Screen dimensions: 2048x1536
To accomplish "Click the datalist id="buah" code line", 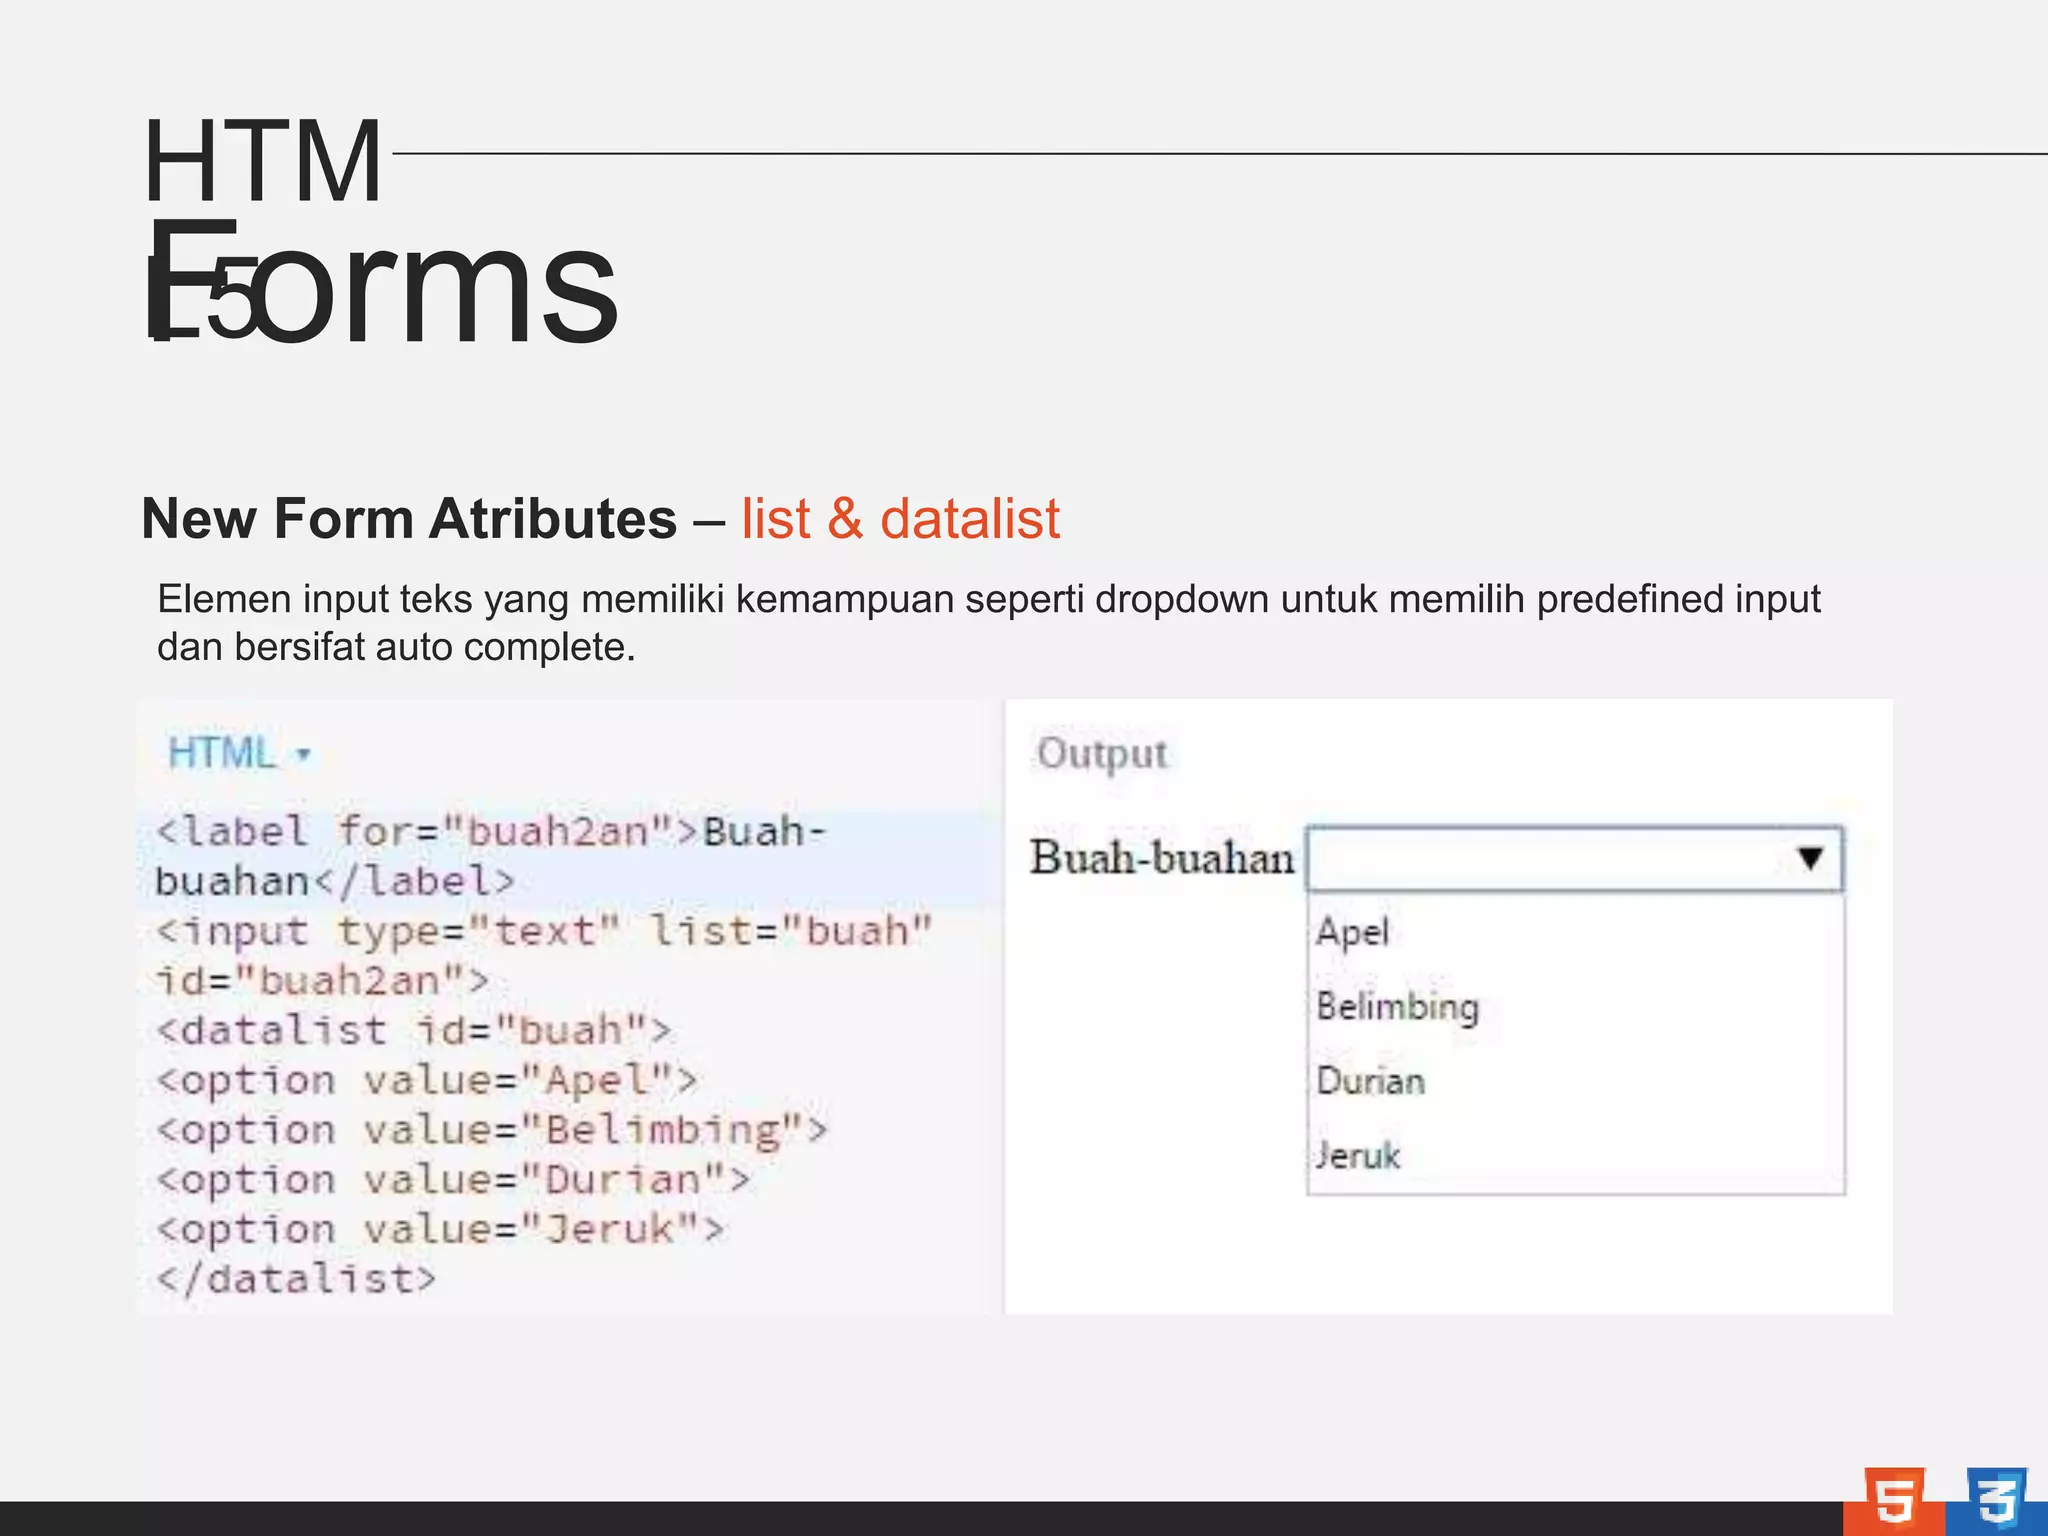I will point(414,1030).
